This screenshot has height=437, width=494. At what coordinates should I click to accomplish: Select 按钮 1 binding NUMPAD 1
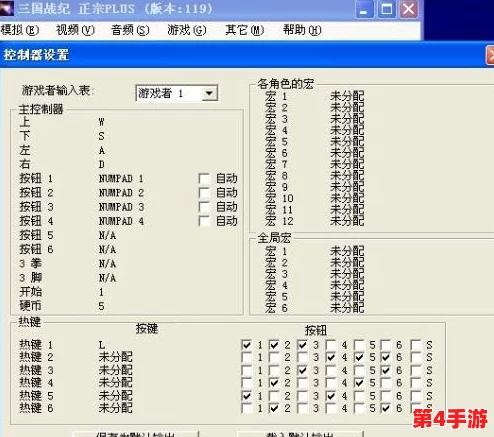coord(121,179)
